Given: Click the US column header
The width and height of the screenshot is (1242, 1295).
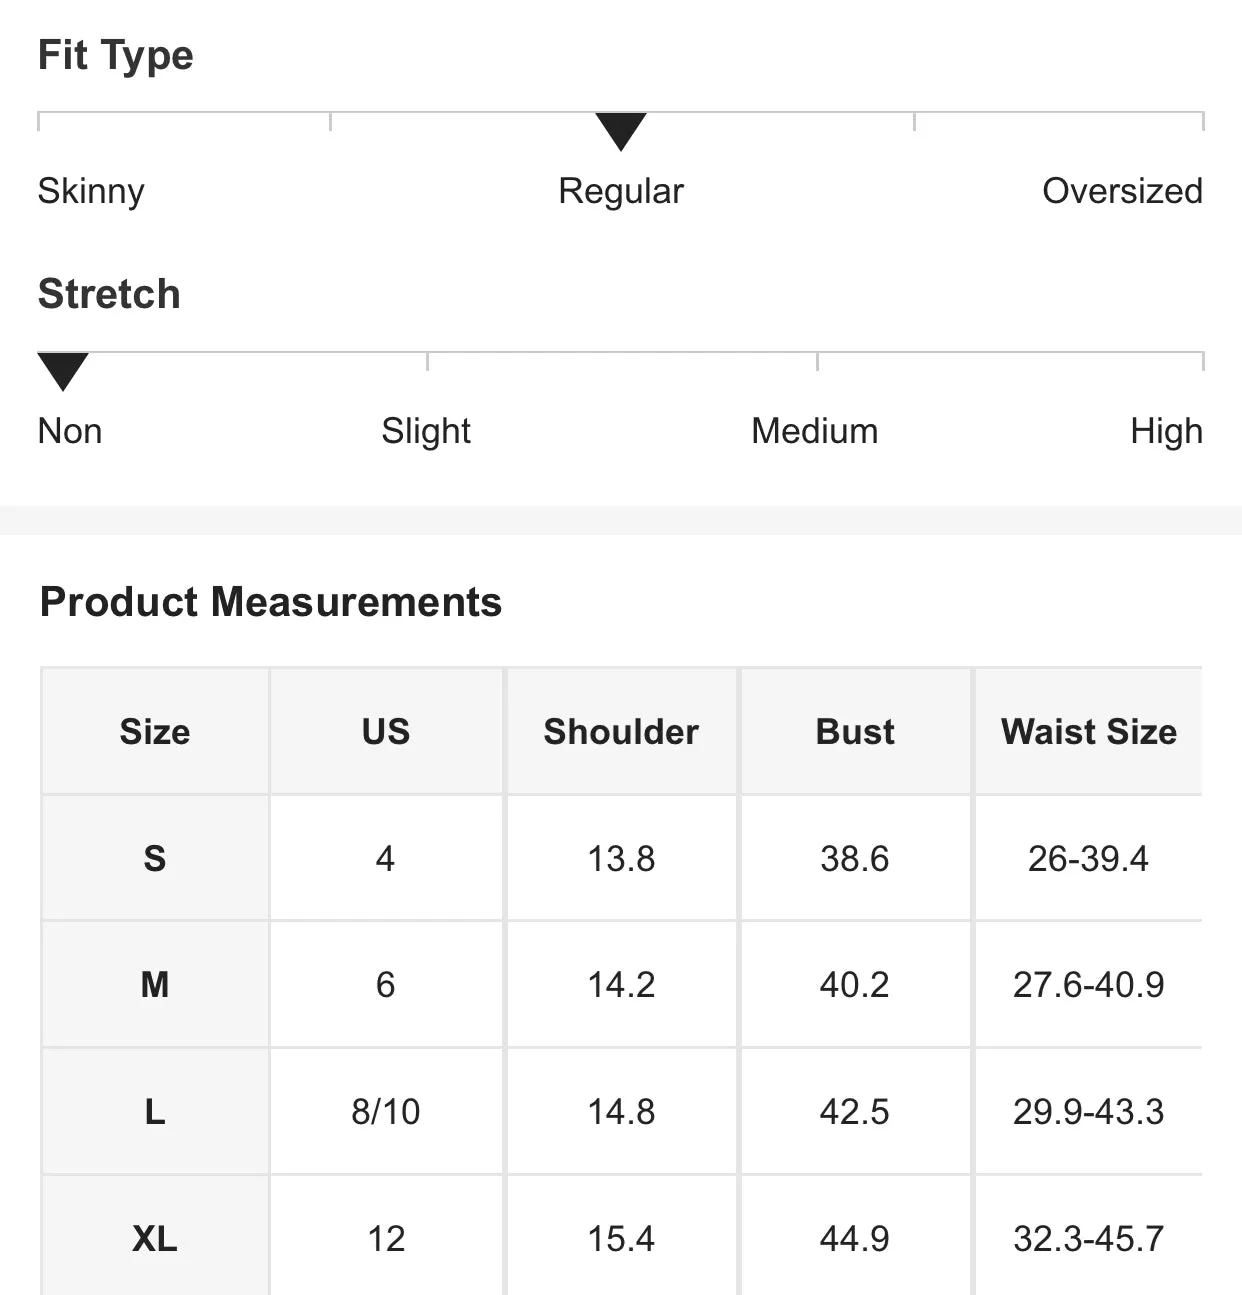Looking at the screenshot, I should coord(386,732).
